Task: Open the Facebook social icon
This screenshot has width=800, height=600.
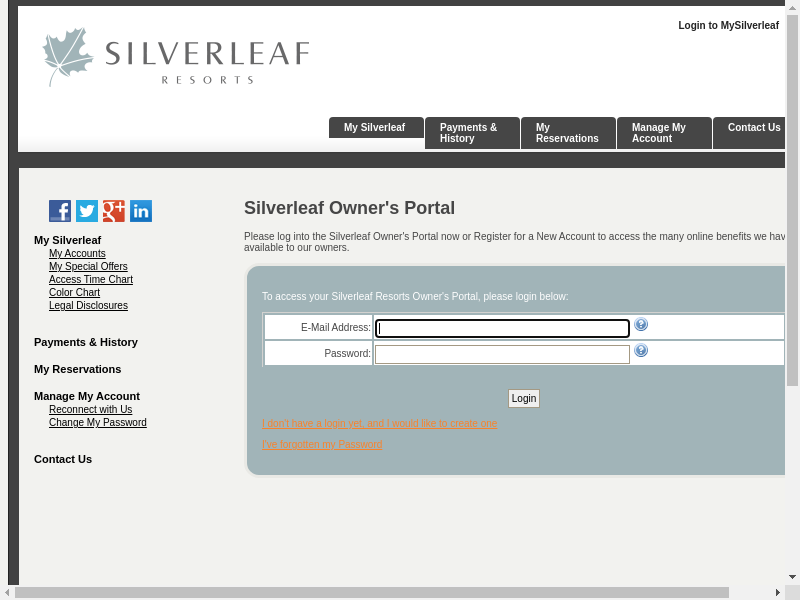Action: 60,211
